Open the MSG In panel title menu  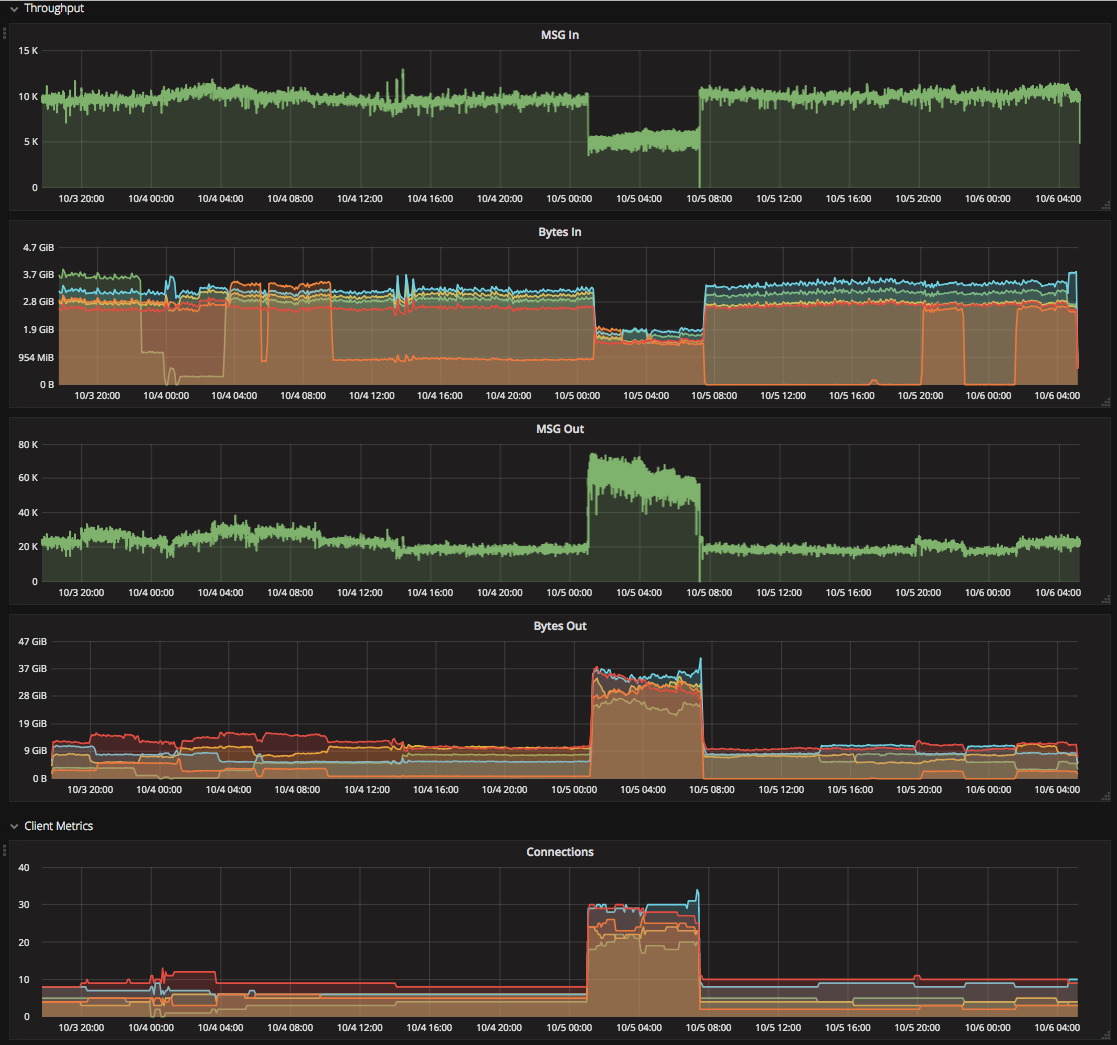click(x=559, y=35)
